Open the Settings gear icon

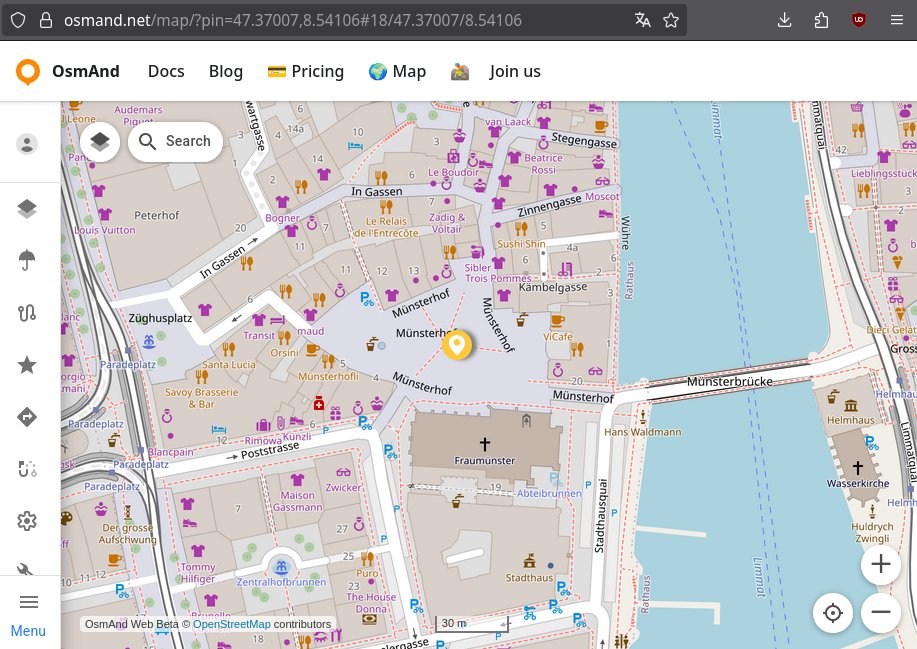click(x=27, y=521)
